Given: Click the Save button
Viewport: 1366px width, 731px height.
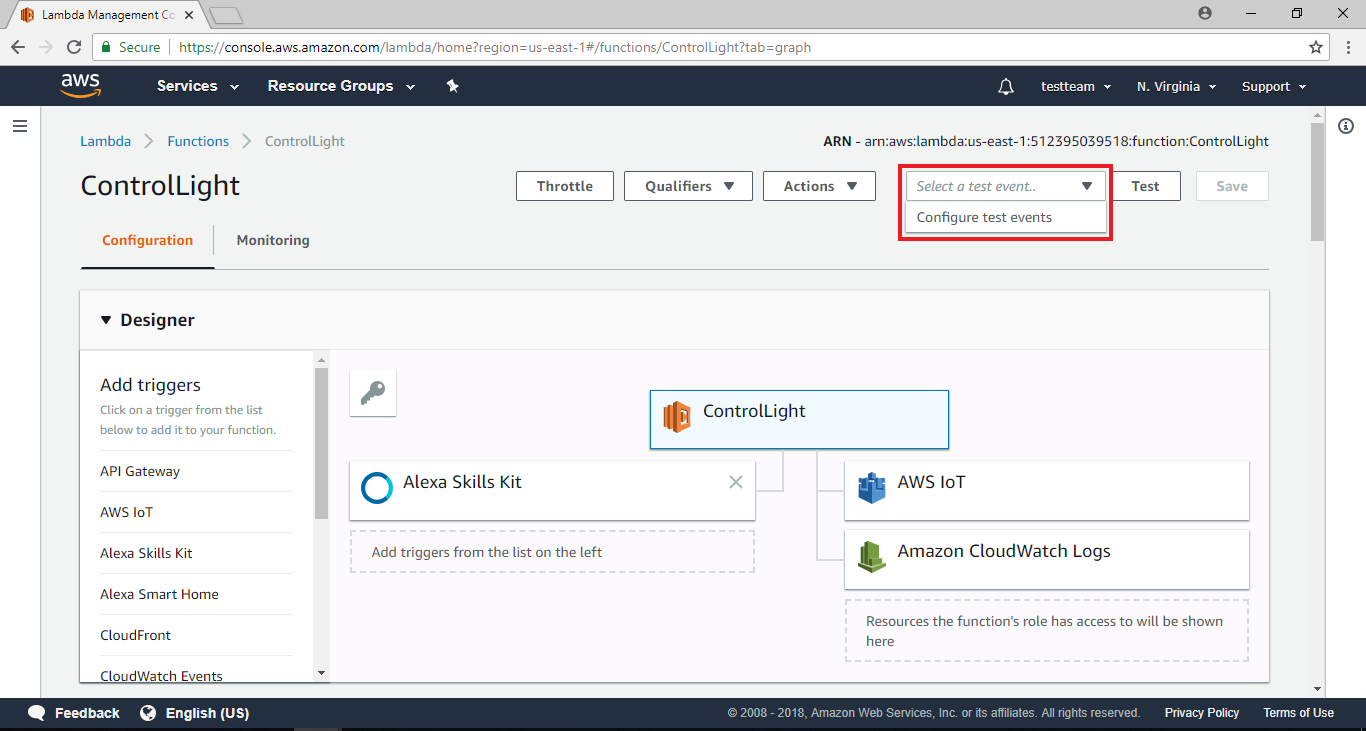Looking at the screenshot, I should pyautogui.click(x=1232, y=186).
